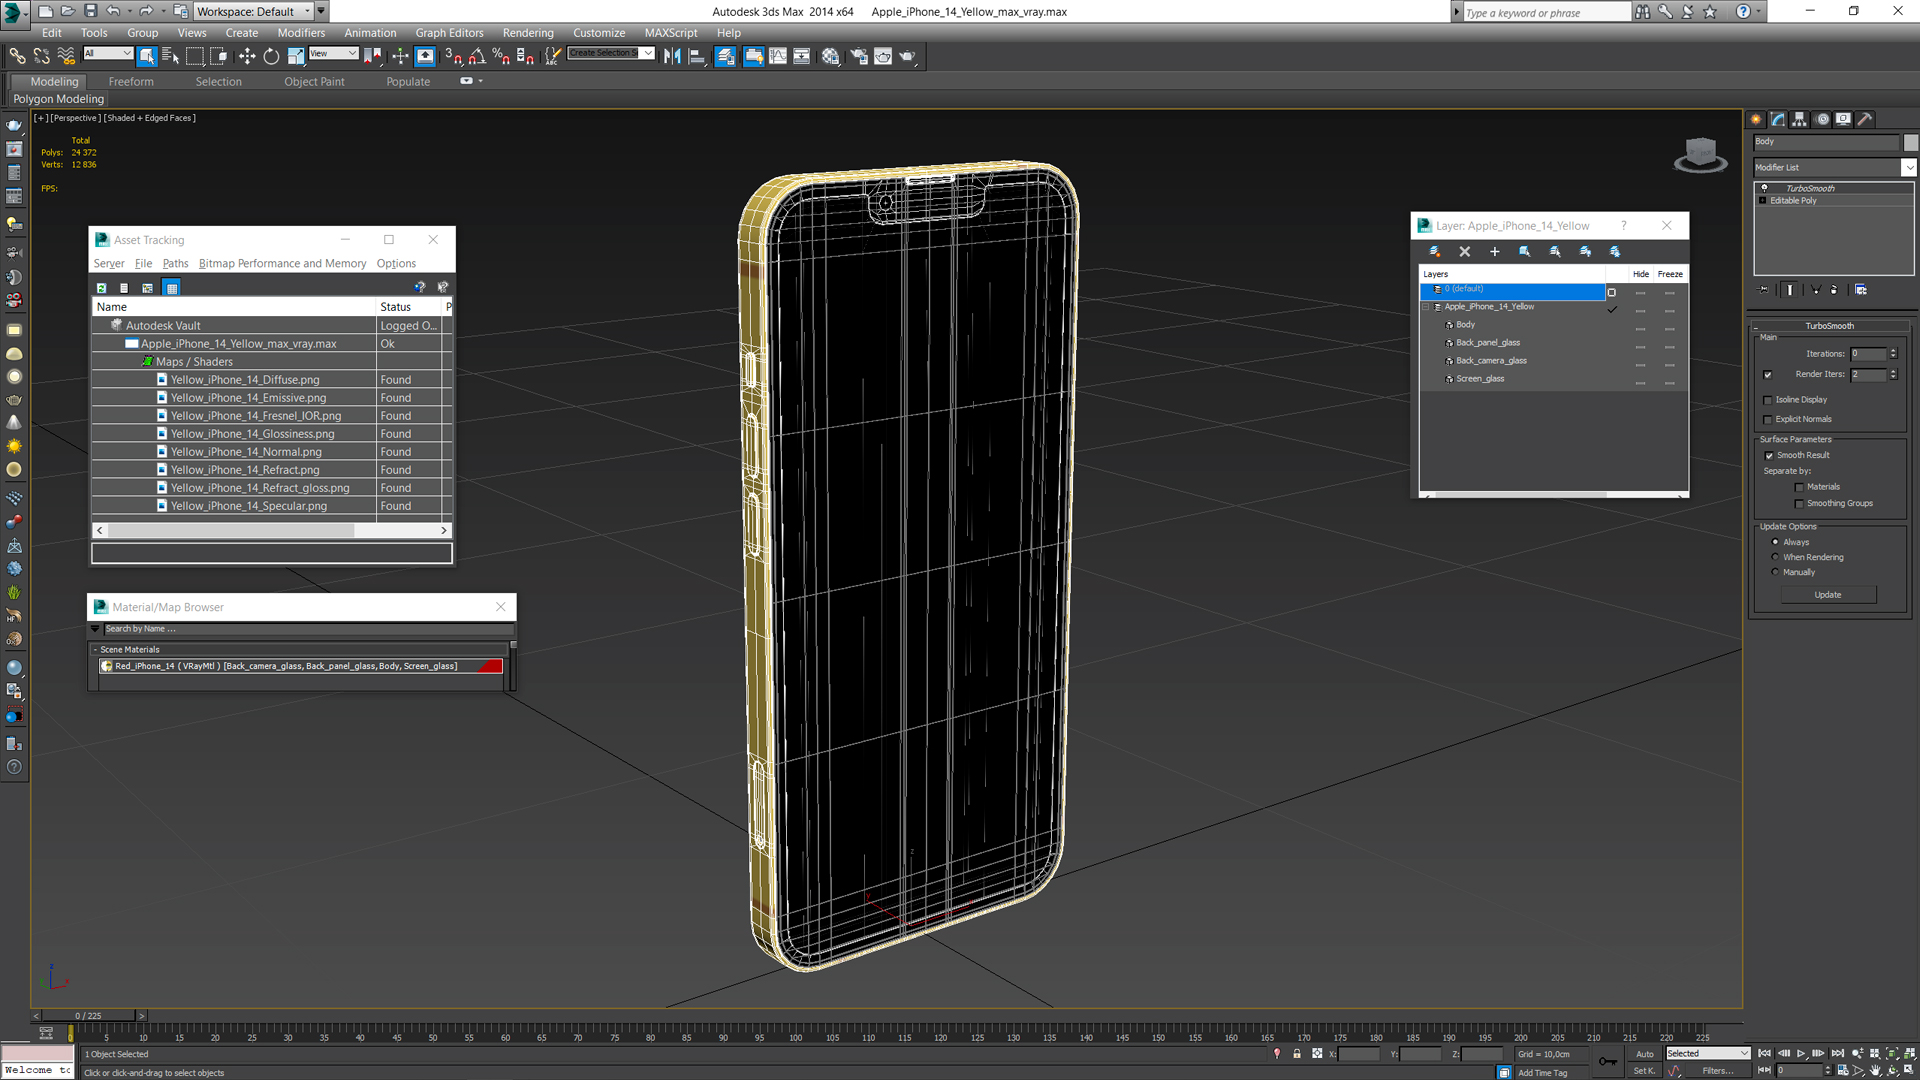Open the Curve Editor icon

[778, 56]
